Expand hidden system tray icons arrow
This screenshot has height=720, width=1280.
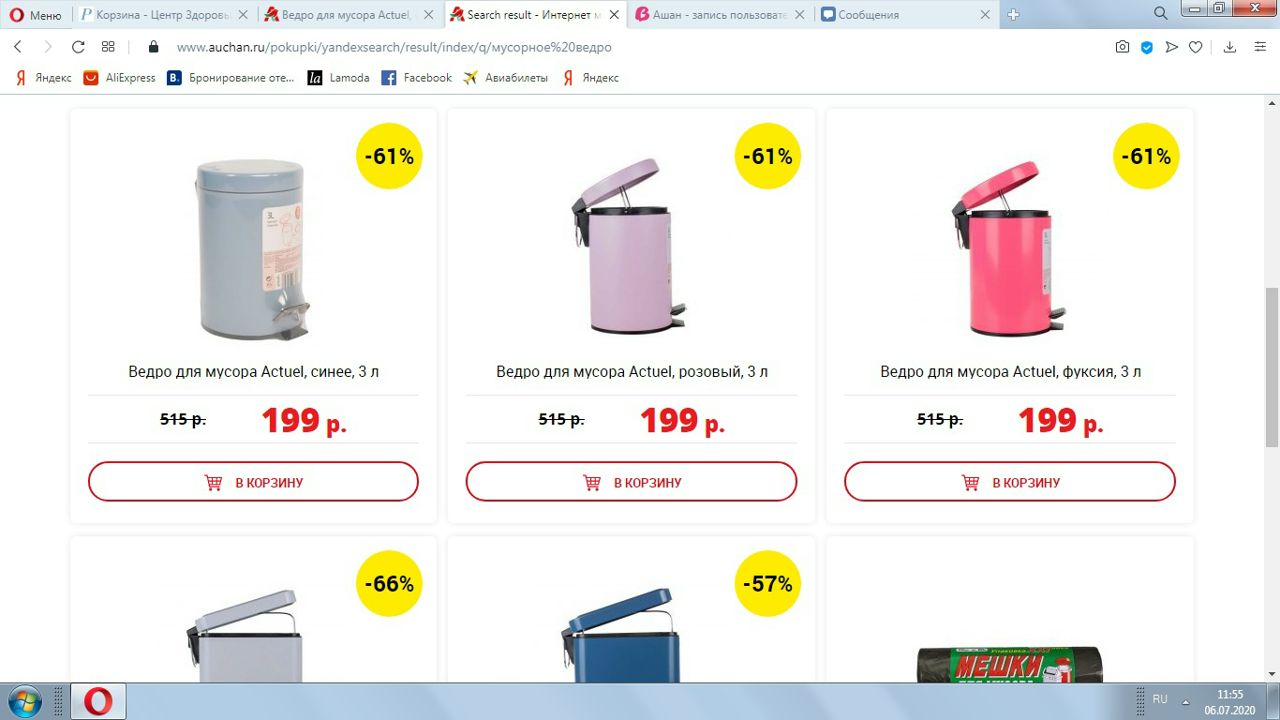click(1187, 701)
